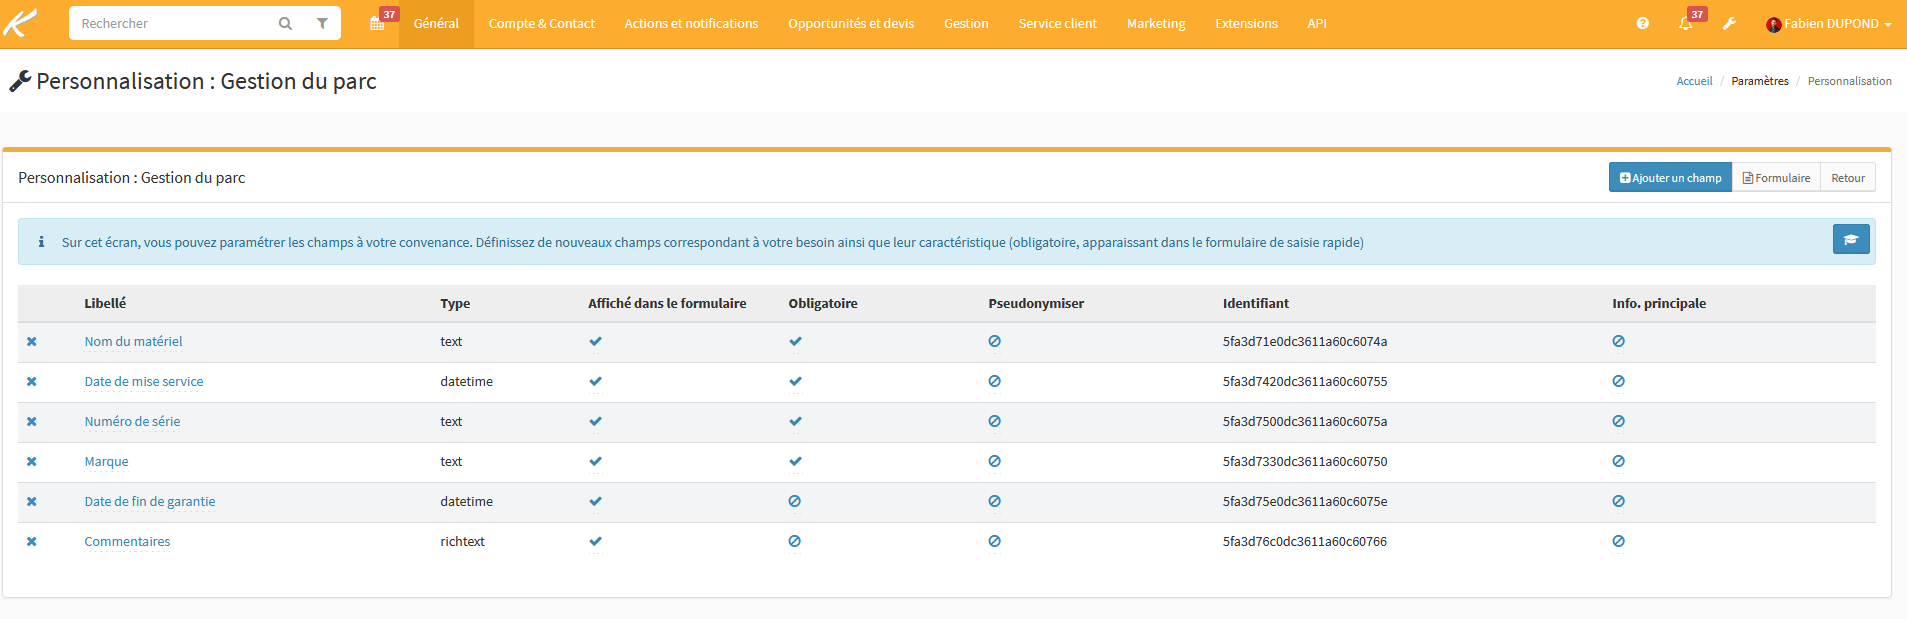Open the Fabien DUPOND user dropdown
Viewport: 1907px width, 619px height.
1829,24
